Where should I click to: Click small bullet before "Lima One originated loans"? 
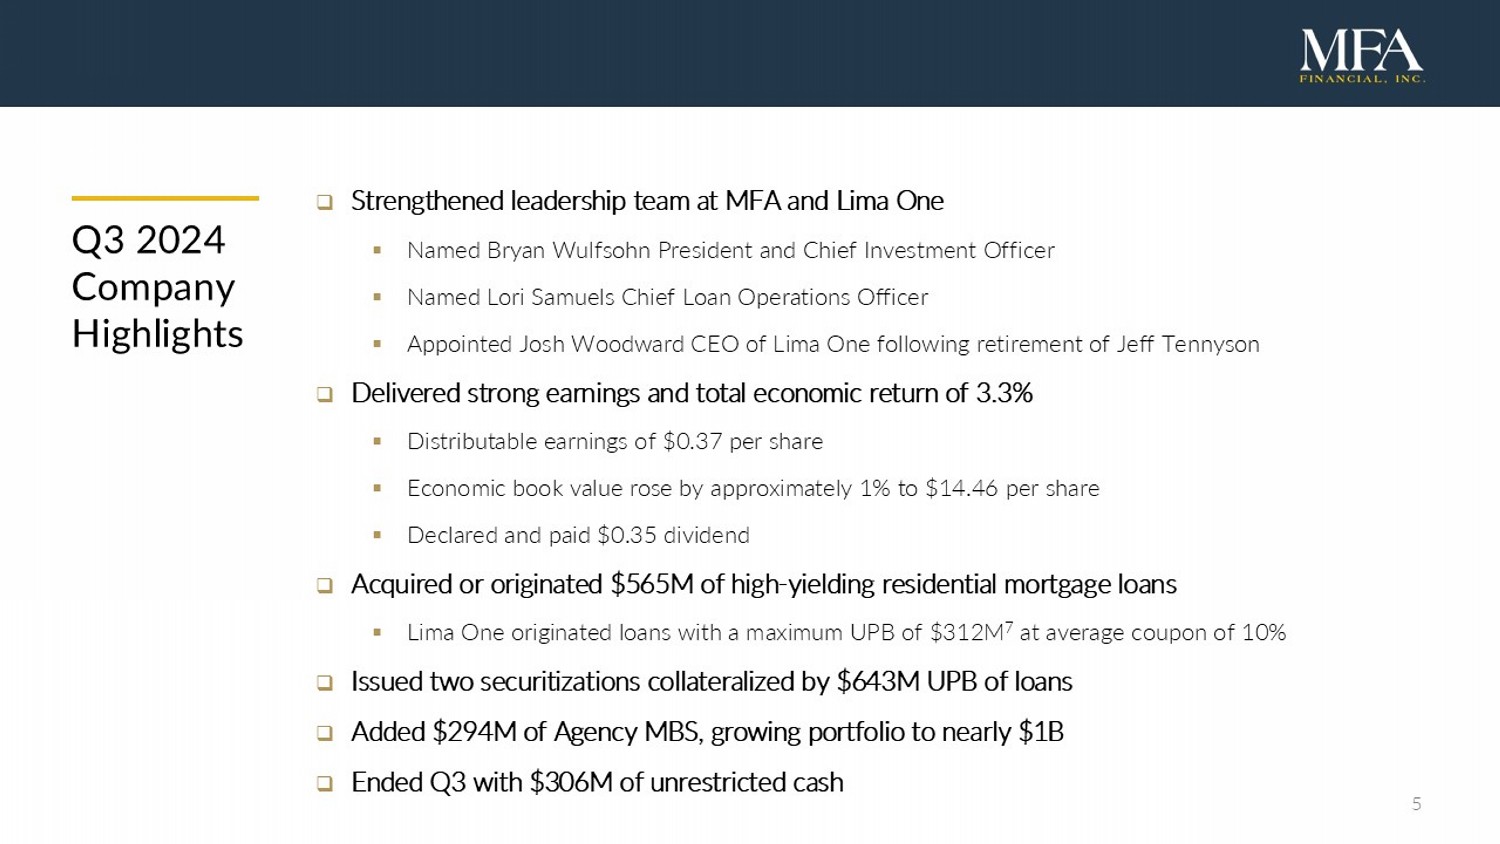coord(377,632)
